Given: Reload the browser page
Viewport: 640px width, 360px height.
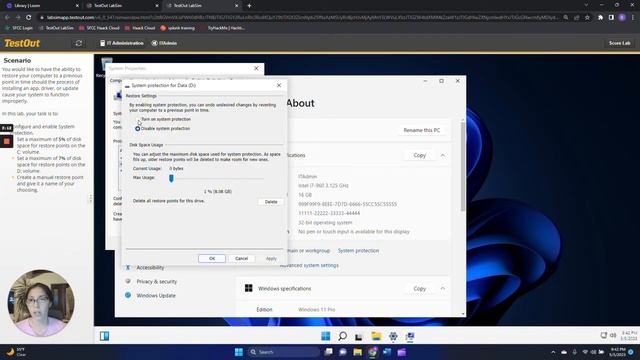Looking at the screenshot, I should click(28, 18).
